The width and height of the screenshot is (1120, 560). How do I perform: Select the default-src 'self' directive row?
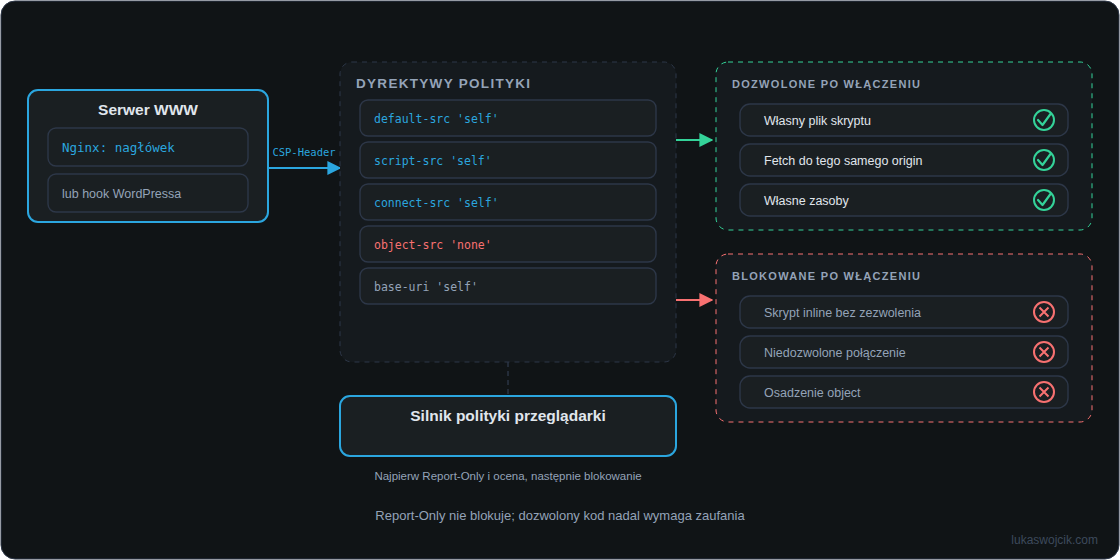pyautogui.click(x=508, y=118)
